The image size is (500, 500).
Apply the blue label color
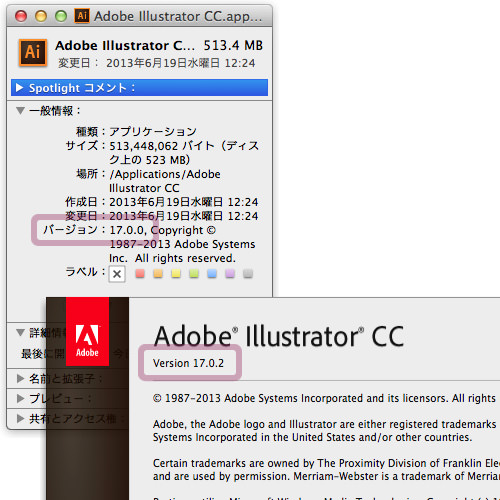click(212, 274)
